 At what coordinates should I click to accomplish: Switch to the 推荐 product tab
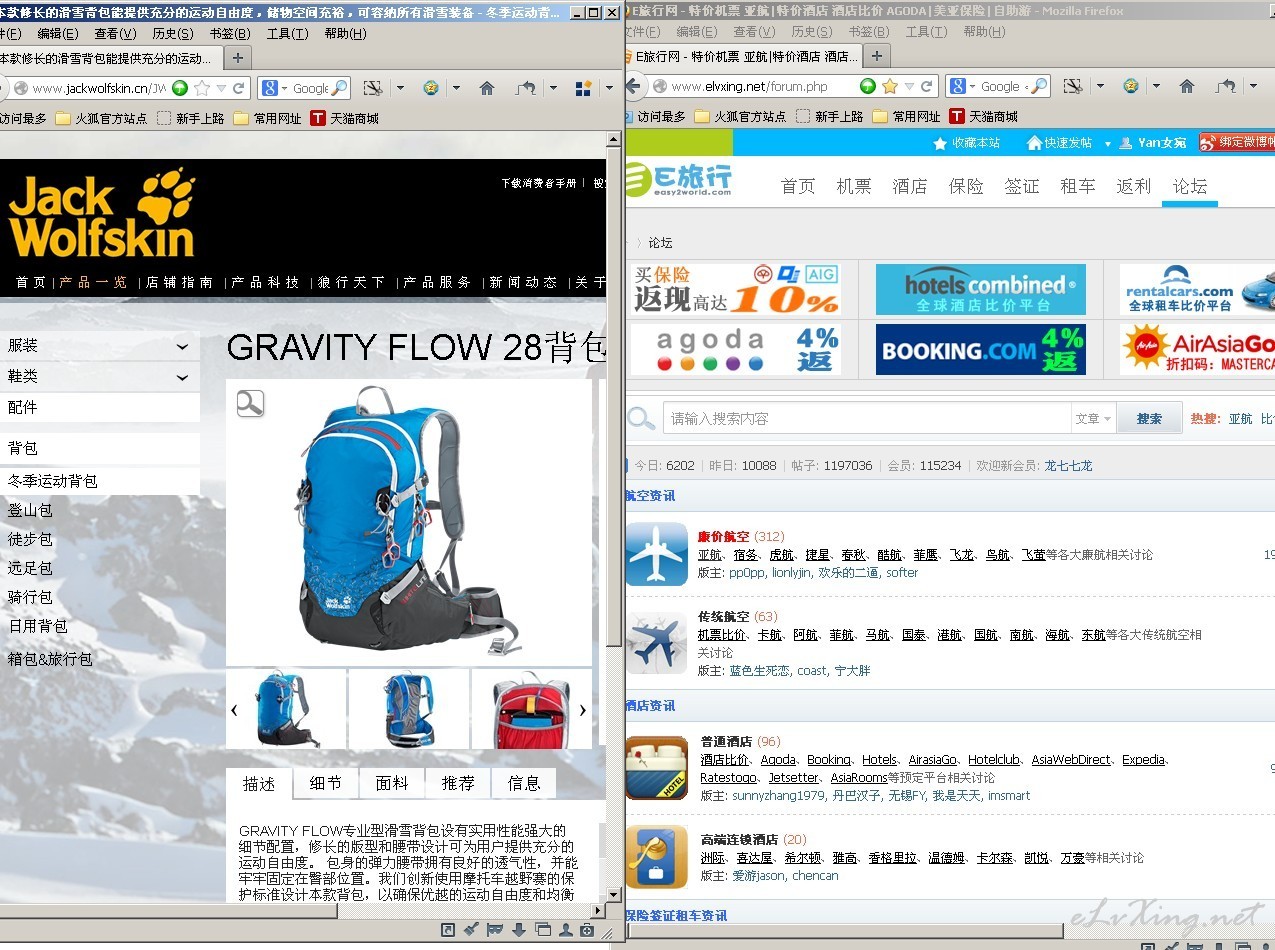(458, 783)
